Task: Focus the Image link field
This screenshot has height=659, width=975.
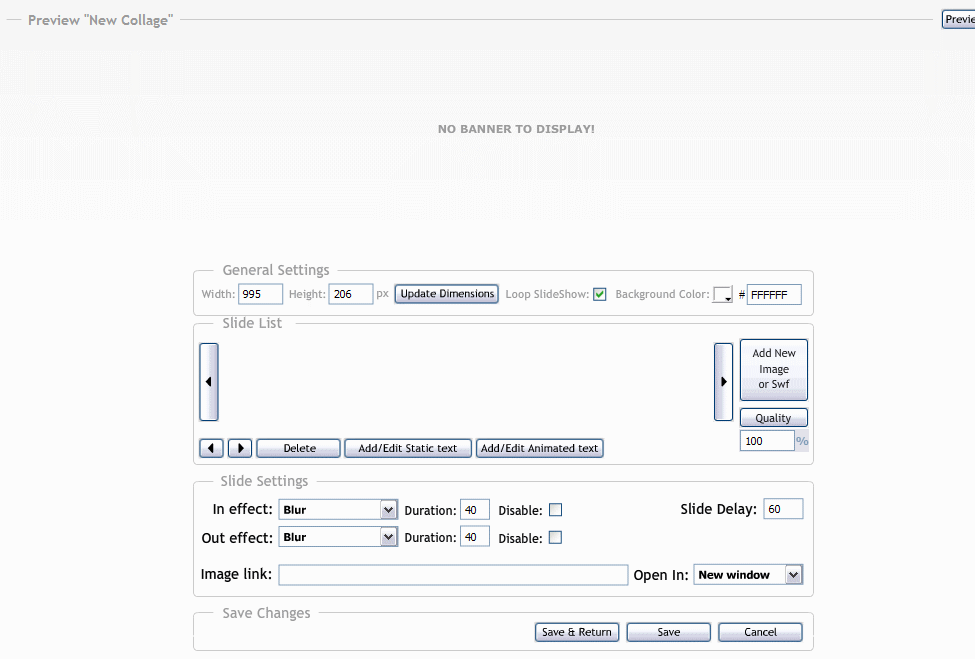Action: (x=453, y=575)
